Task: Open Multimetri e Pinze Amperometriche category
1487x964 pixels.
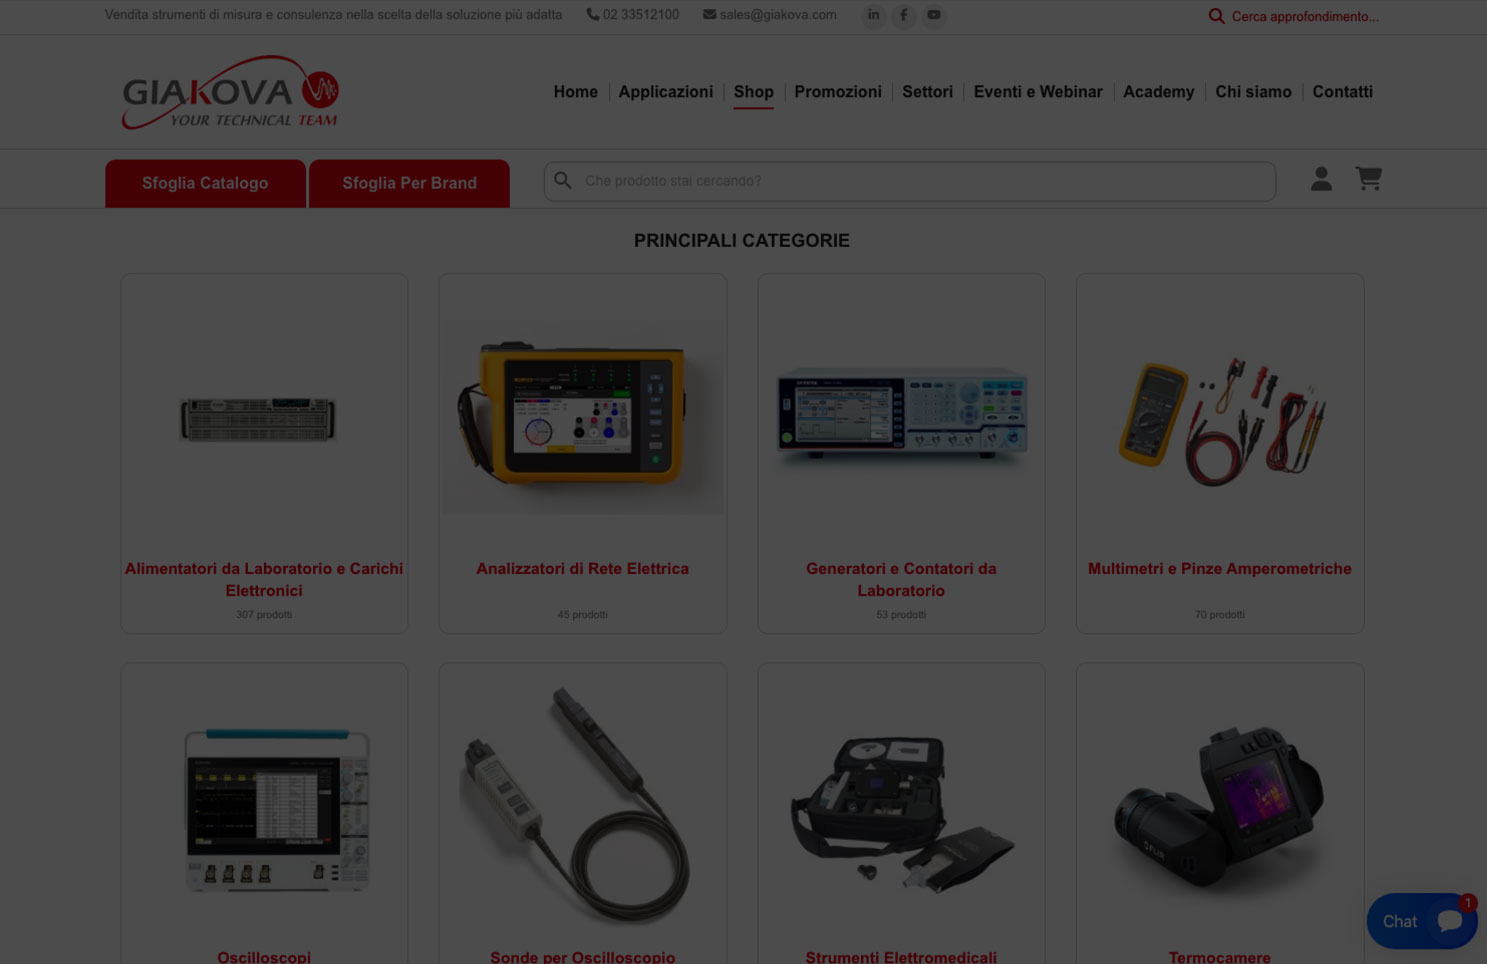Action: 1219,568
